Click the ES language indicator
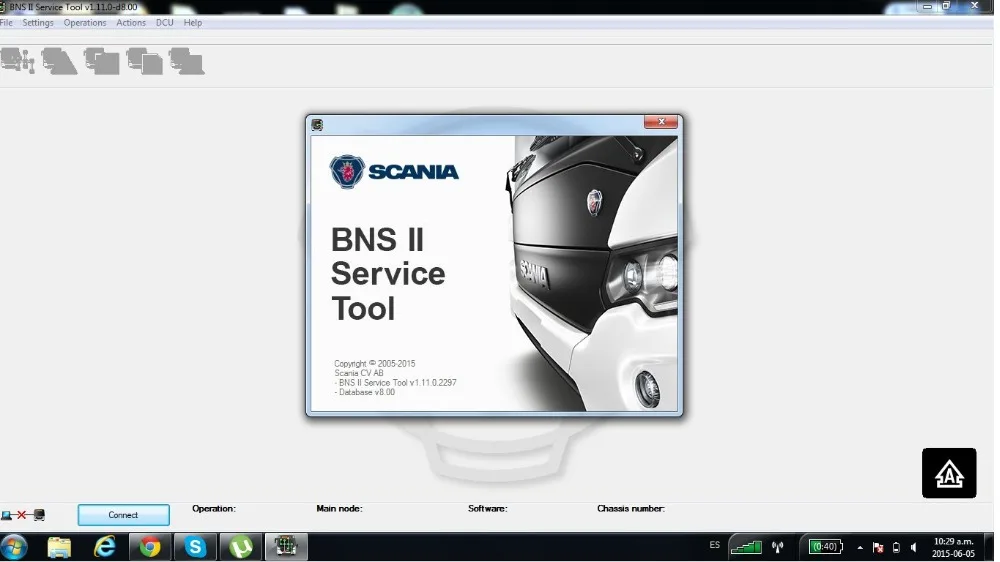The width and height of the screenshot is (1000, 562). 714,545
